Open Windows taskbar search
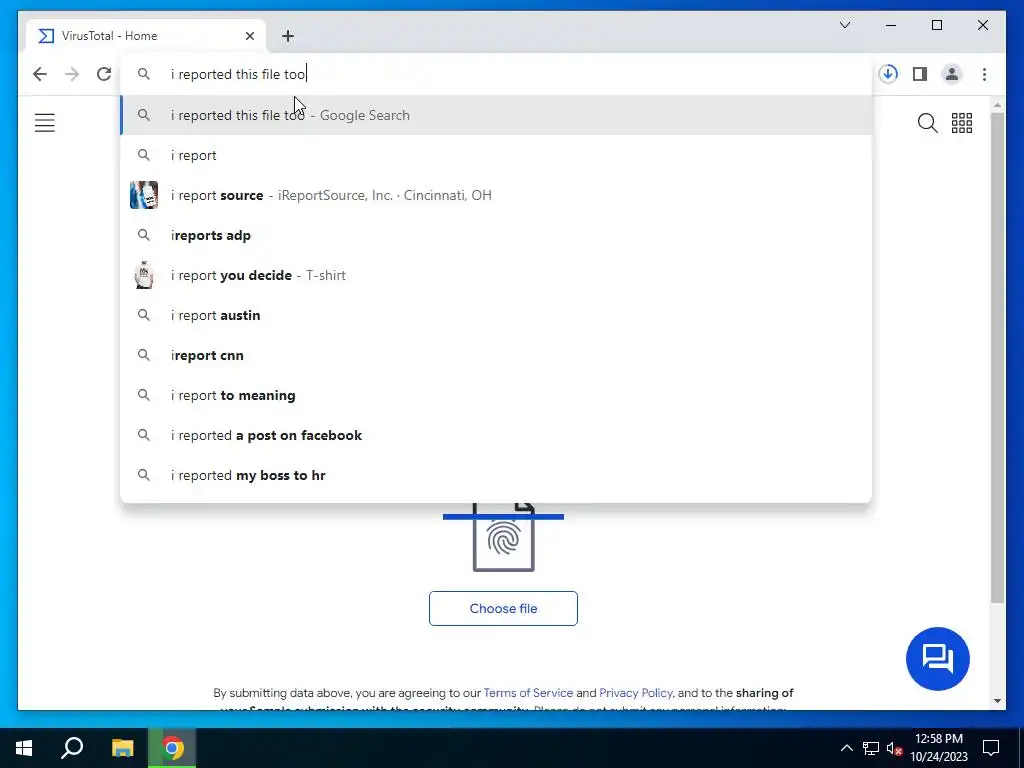 tap(72, 748)
